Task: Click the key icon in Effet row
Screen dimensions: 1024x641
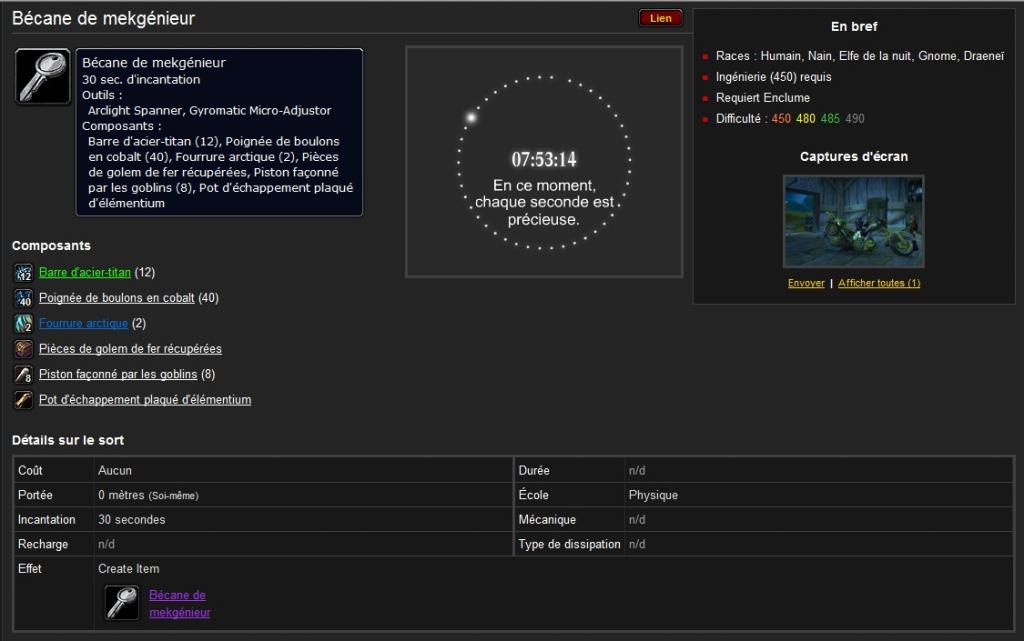Action: point(122,602)
